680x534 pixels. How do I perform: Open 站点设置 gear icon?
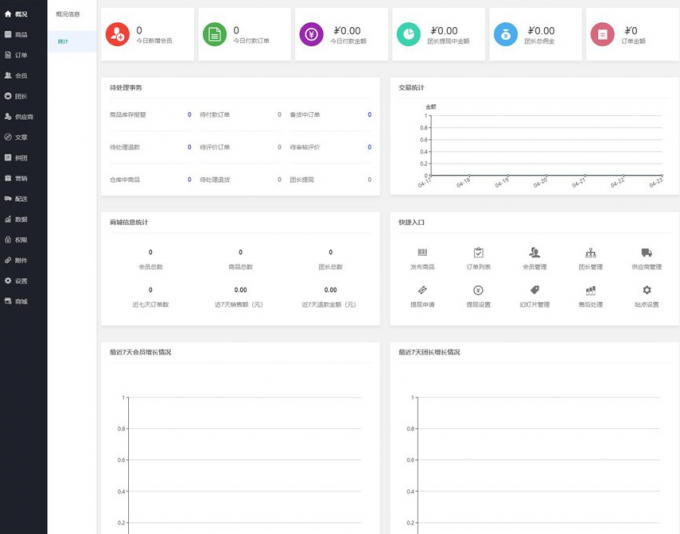[647, 289]
